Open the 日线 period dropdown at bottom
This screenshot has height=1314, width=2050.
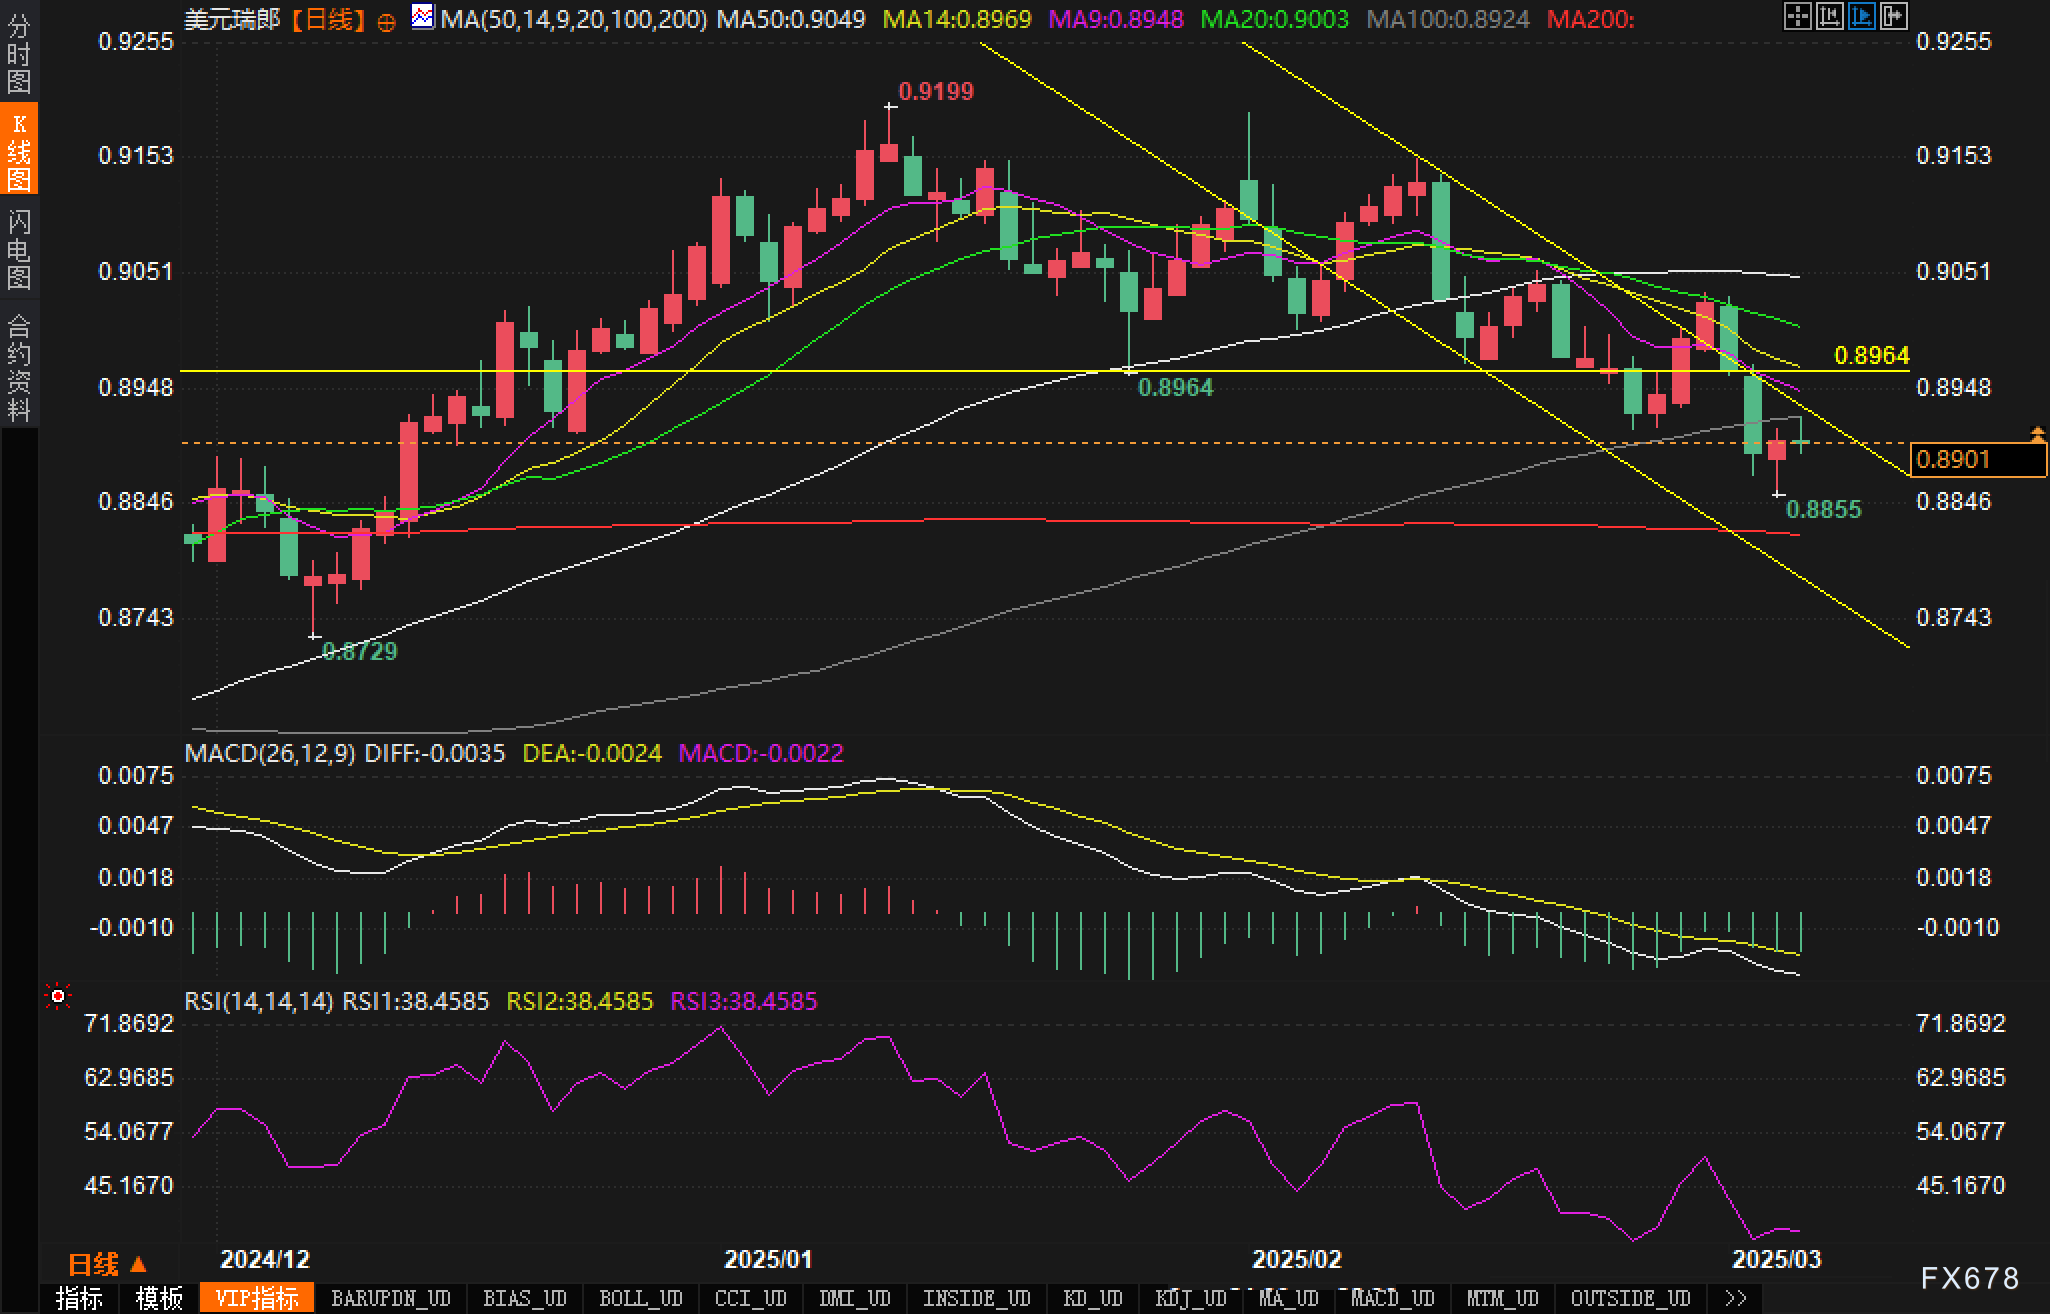(107, 1265)
